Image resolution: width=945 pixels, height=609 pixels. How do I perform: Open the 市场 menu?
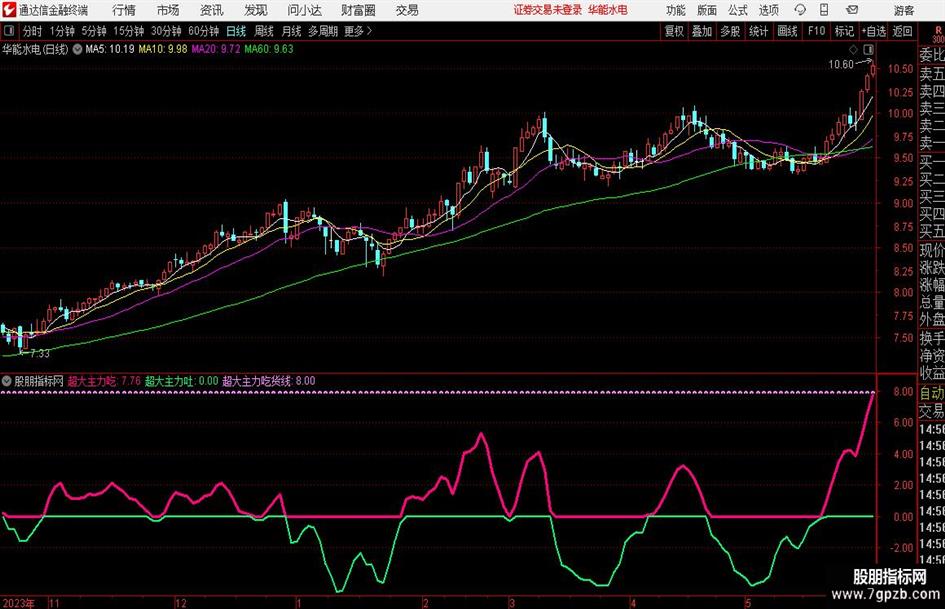(x=168, y=10)
